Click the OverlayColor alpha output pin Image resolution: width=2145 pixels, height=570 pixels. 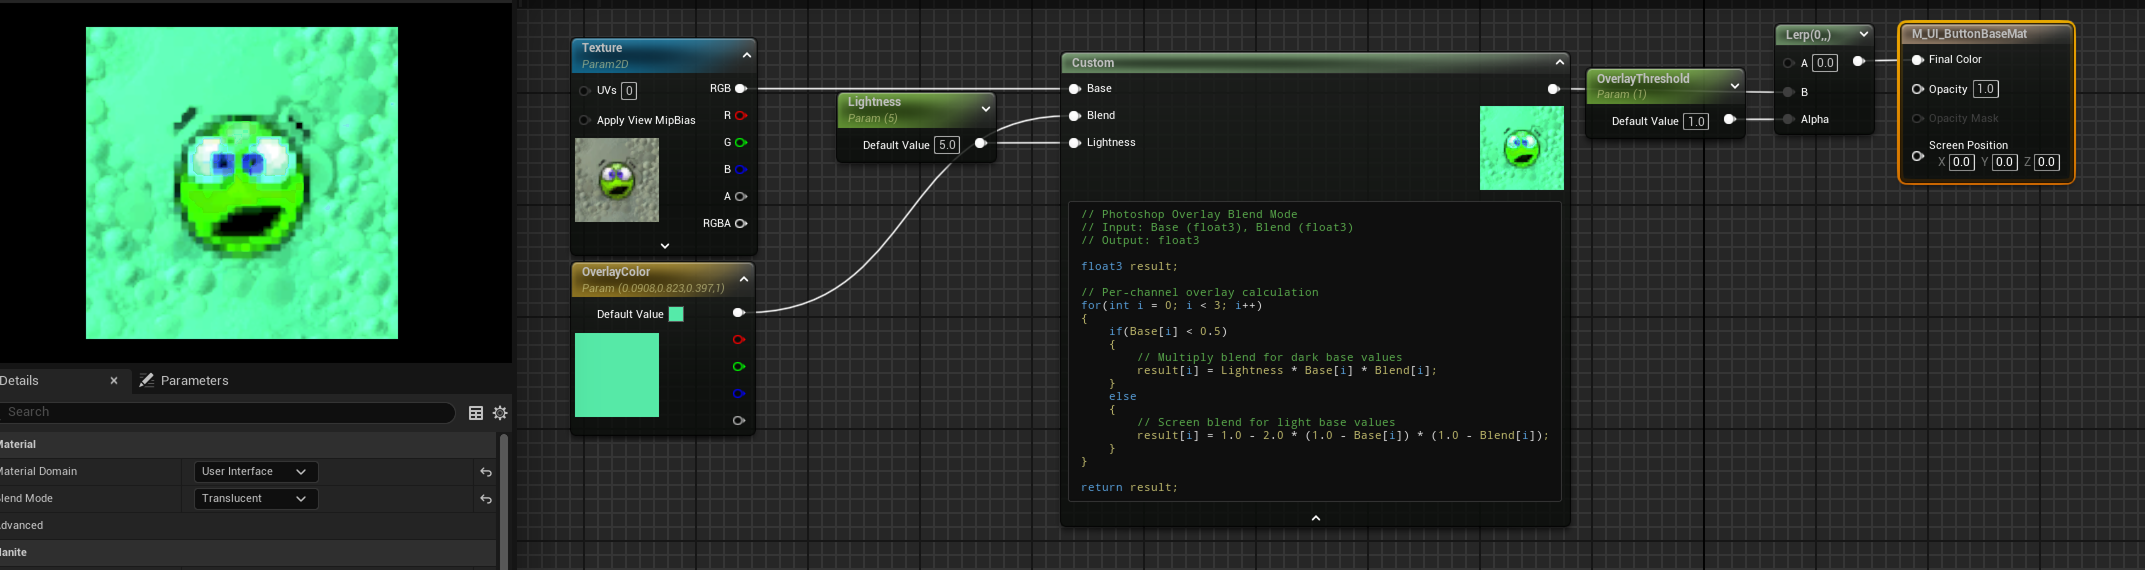(x=739, y=421)
